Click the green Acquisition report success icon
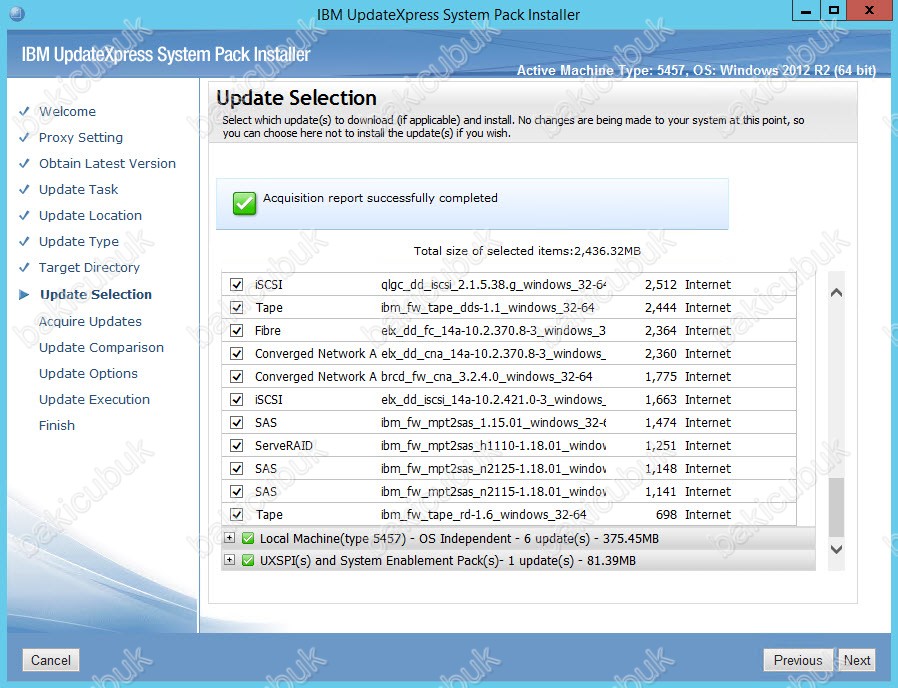Screen dimensions: 898x688 point(245,203)
